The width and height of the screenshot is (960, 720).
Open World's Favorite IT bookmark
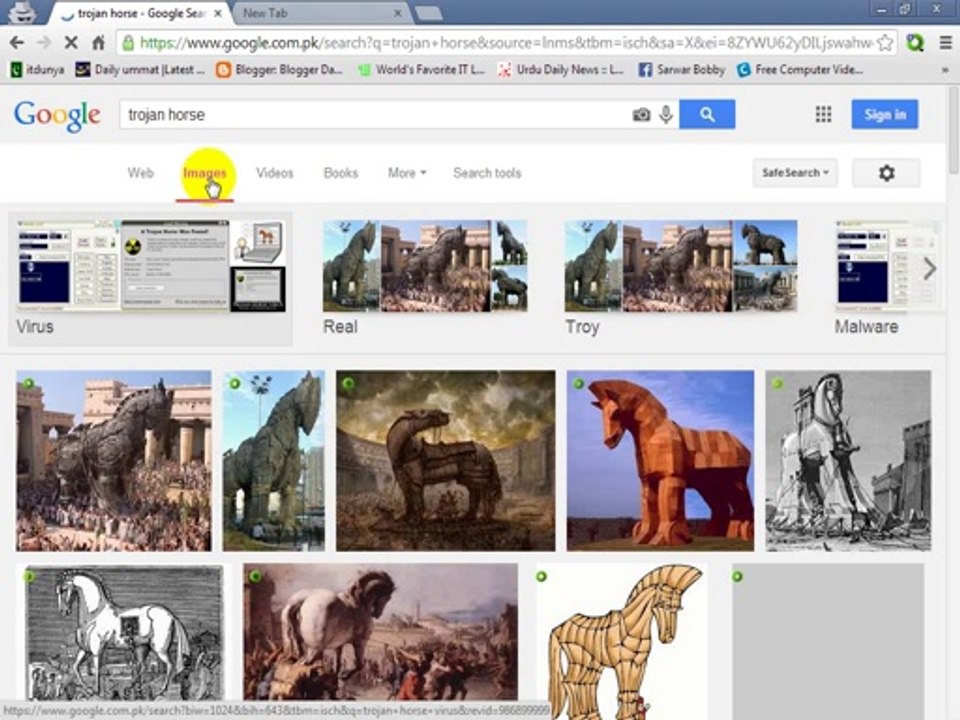click(422, 70)
